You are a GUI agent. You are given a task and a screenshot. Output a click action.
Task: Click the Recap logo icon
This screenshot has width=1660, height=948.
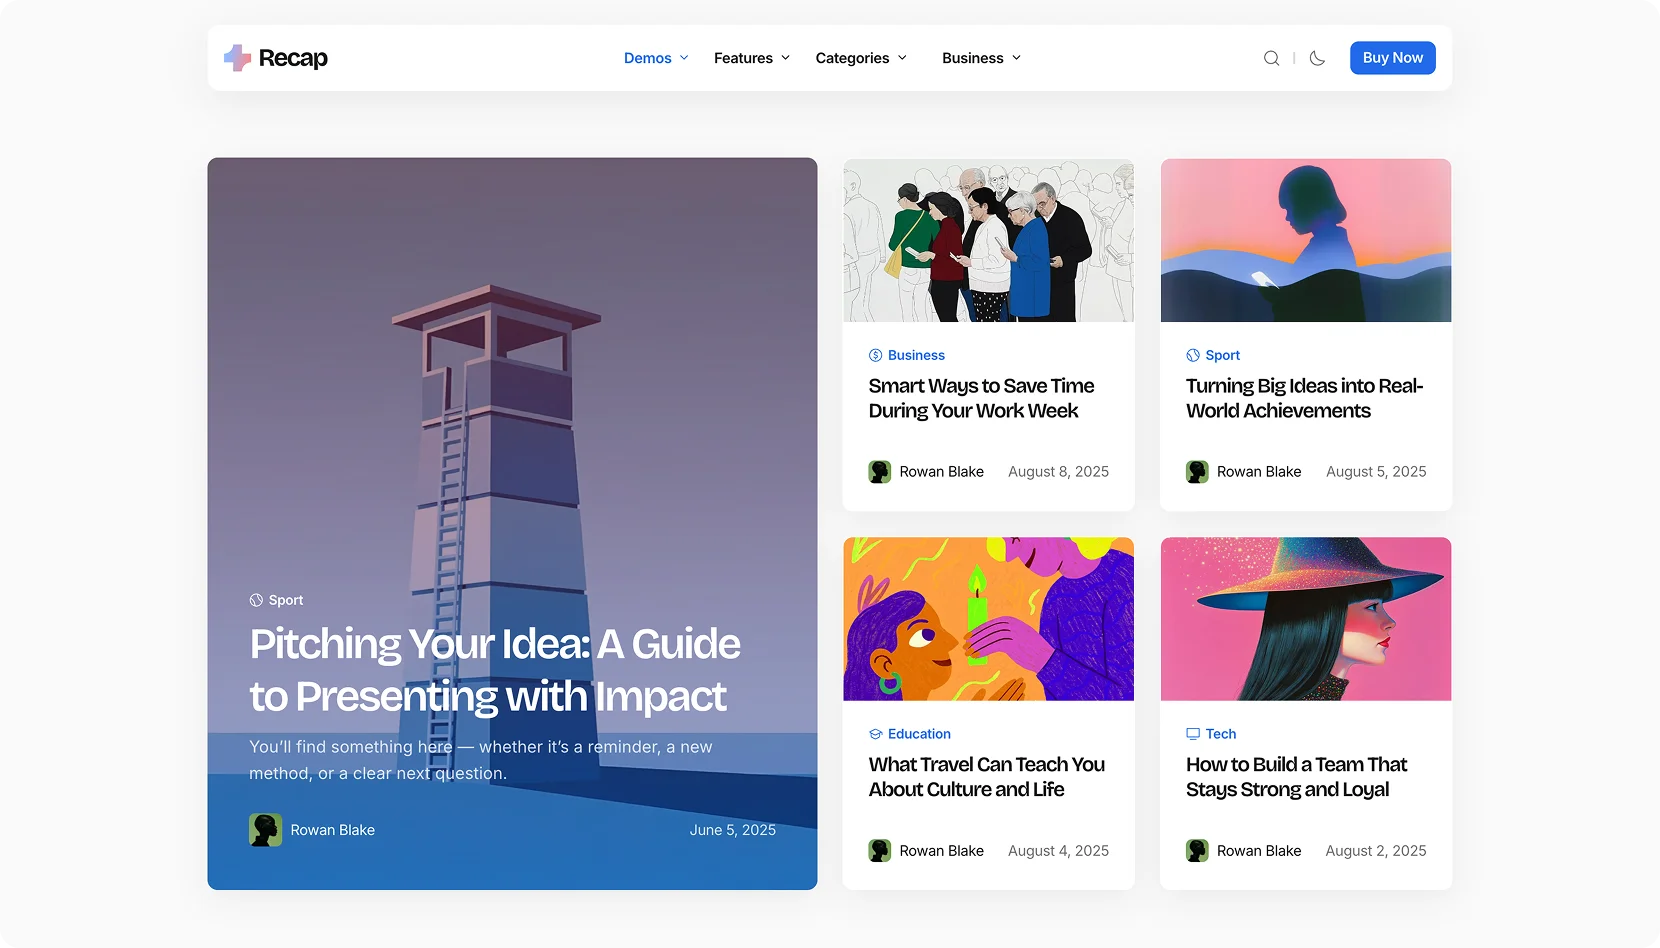coord(237,58)
